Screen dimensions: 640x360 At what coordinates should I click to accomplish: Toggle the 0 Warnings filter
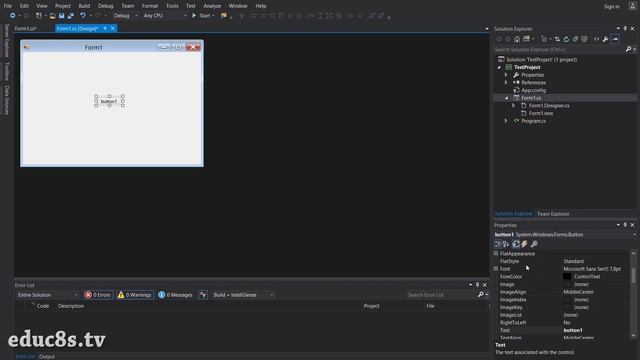[x=135, y=295]
